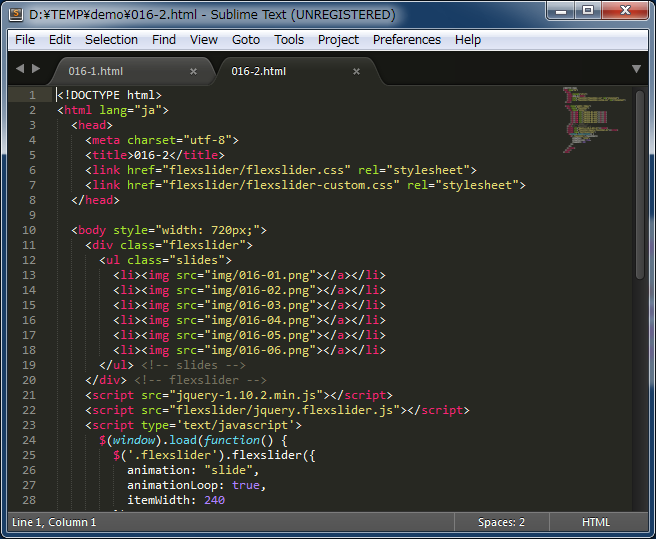
Task: Click the "img/016-03.png" src value
Action: [260, 305]
